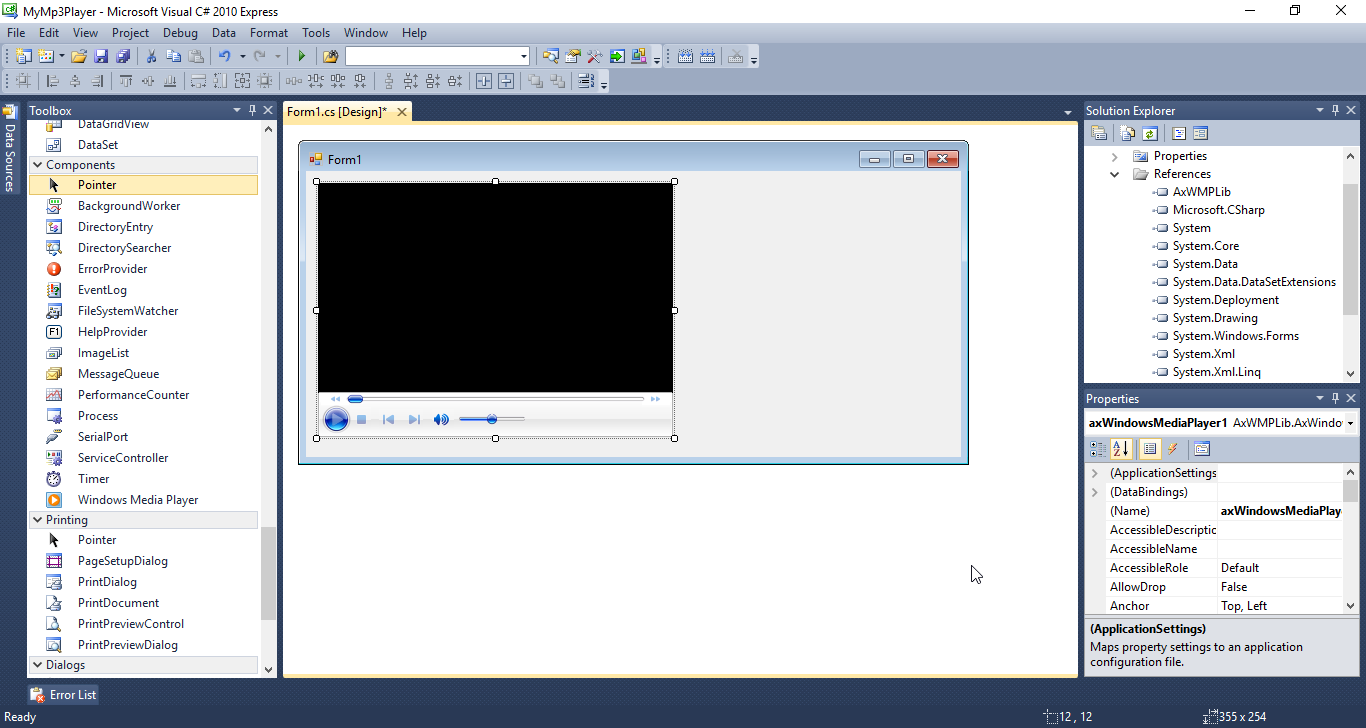Click the AllowDrop property value False
This screenshot has width=1366, height=728.
pos(1281,587)
